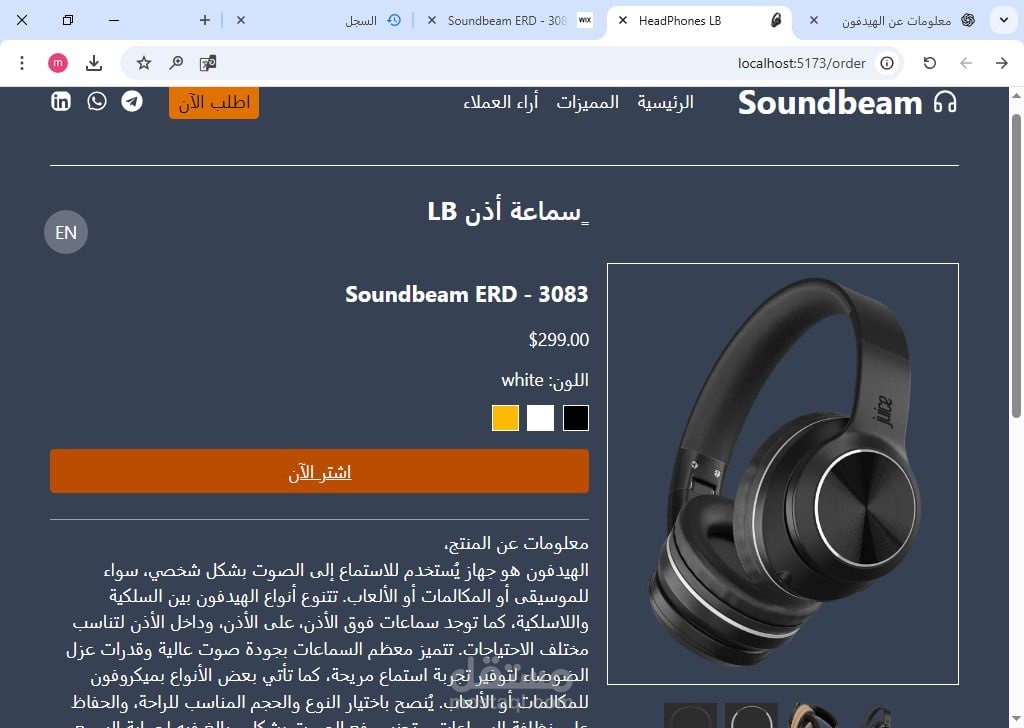
Task: Open the WhatsApp icon in header
Action: click(97, 101)
